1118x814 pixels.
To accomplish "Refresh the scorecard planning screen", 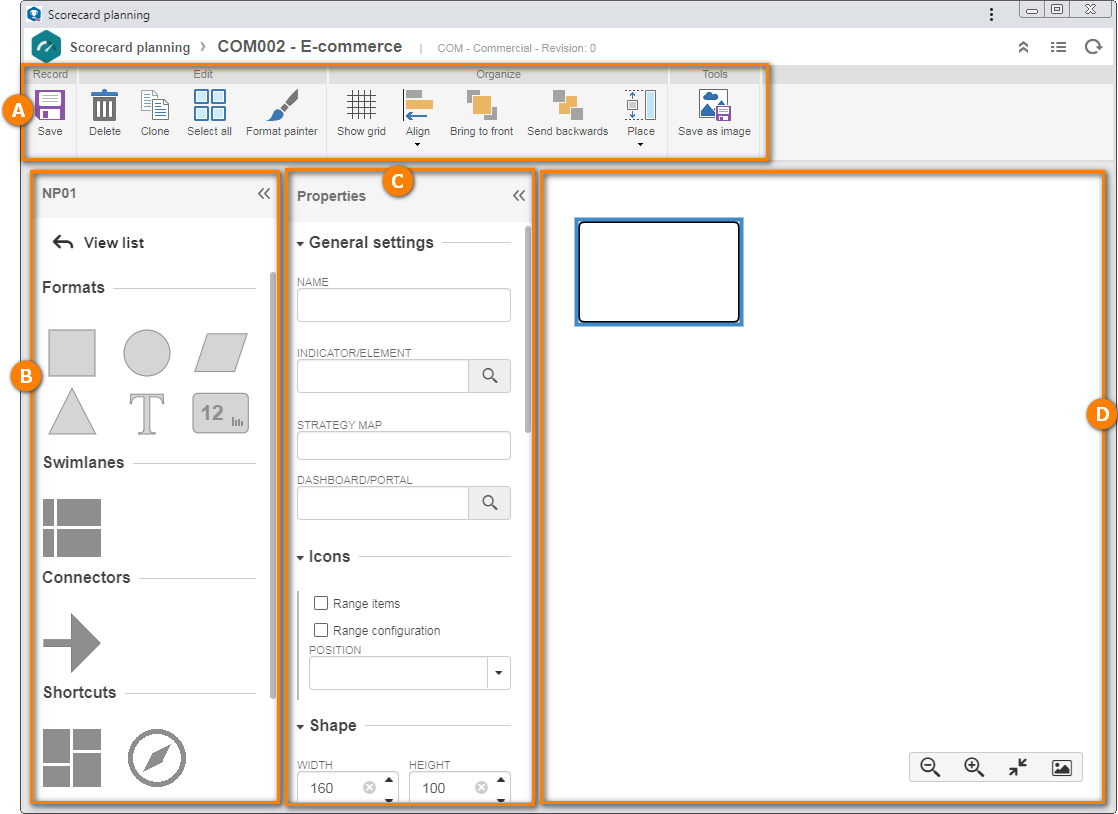I will [1093, 47].
